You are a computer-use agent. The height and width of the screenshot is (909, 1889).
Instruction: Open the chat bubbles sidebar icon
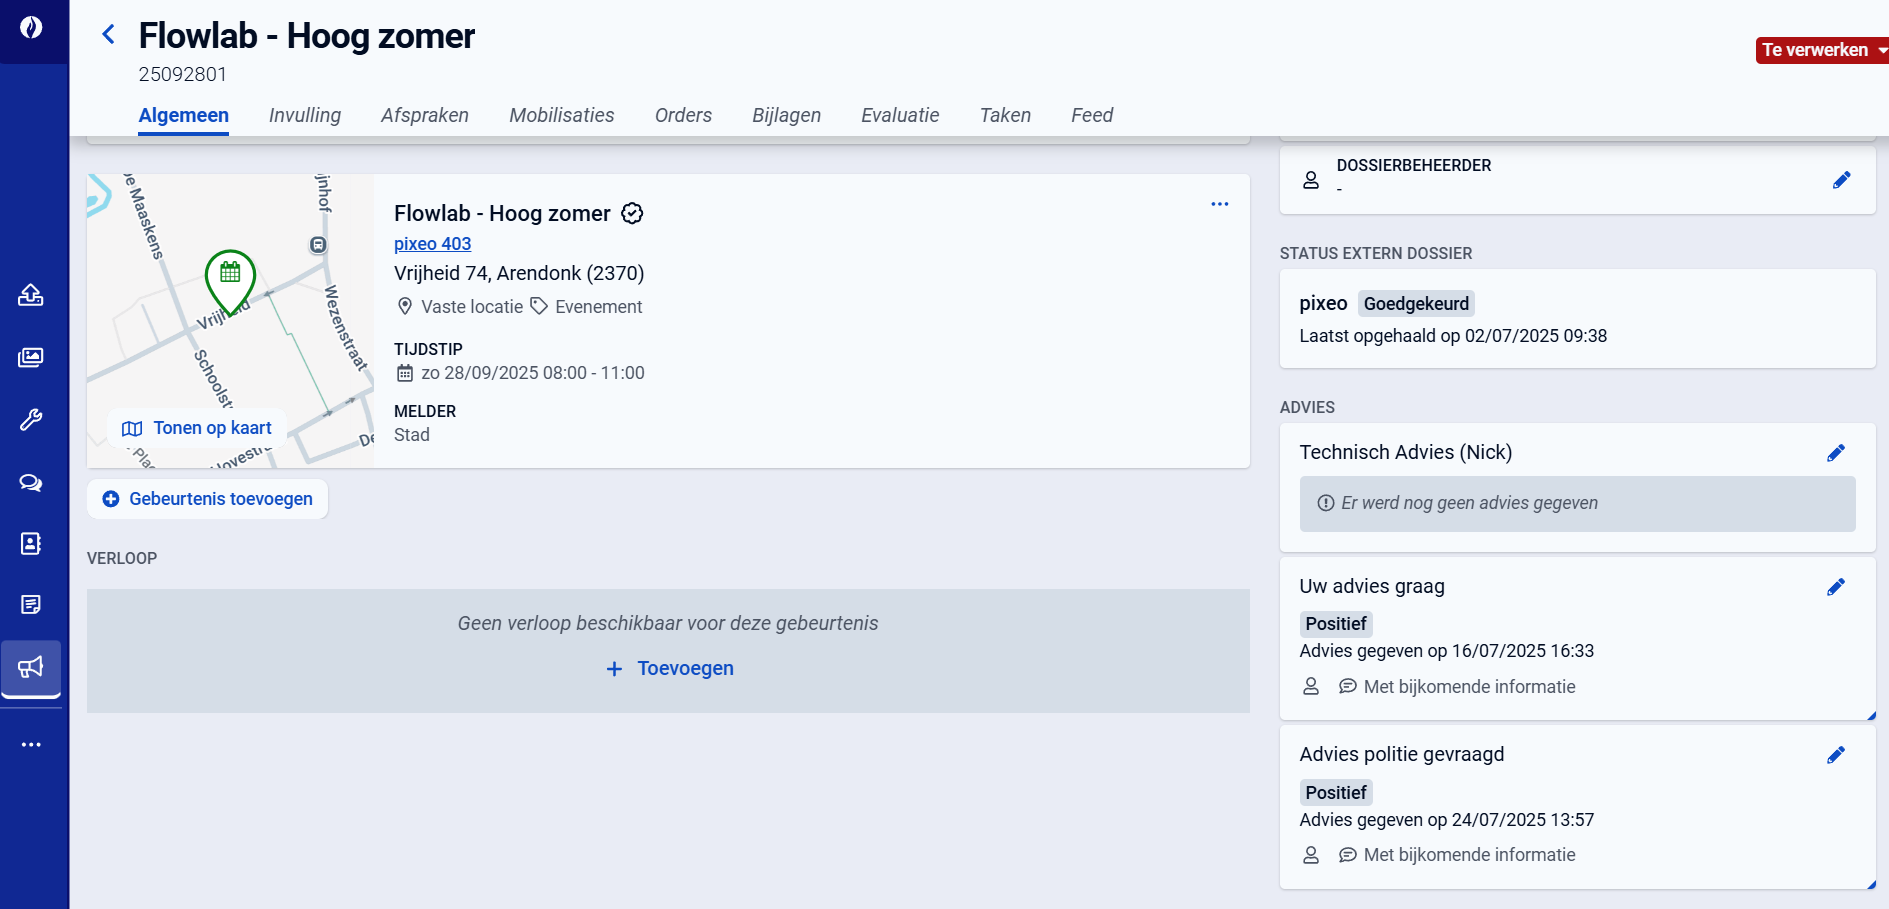click(x=31, y=483)
